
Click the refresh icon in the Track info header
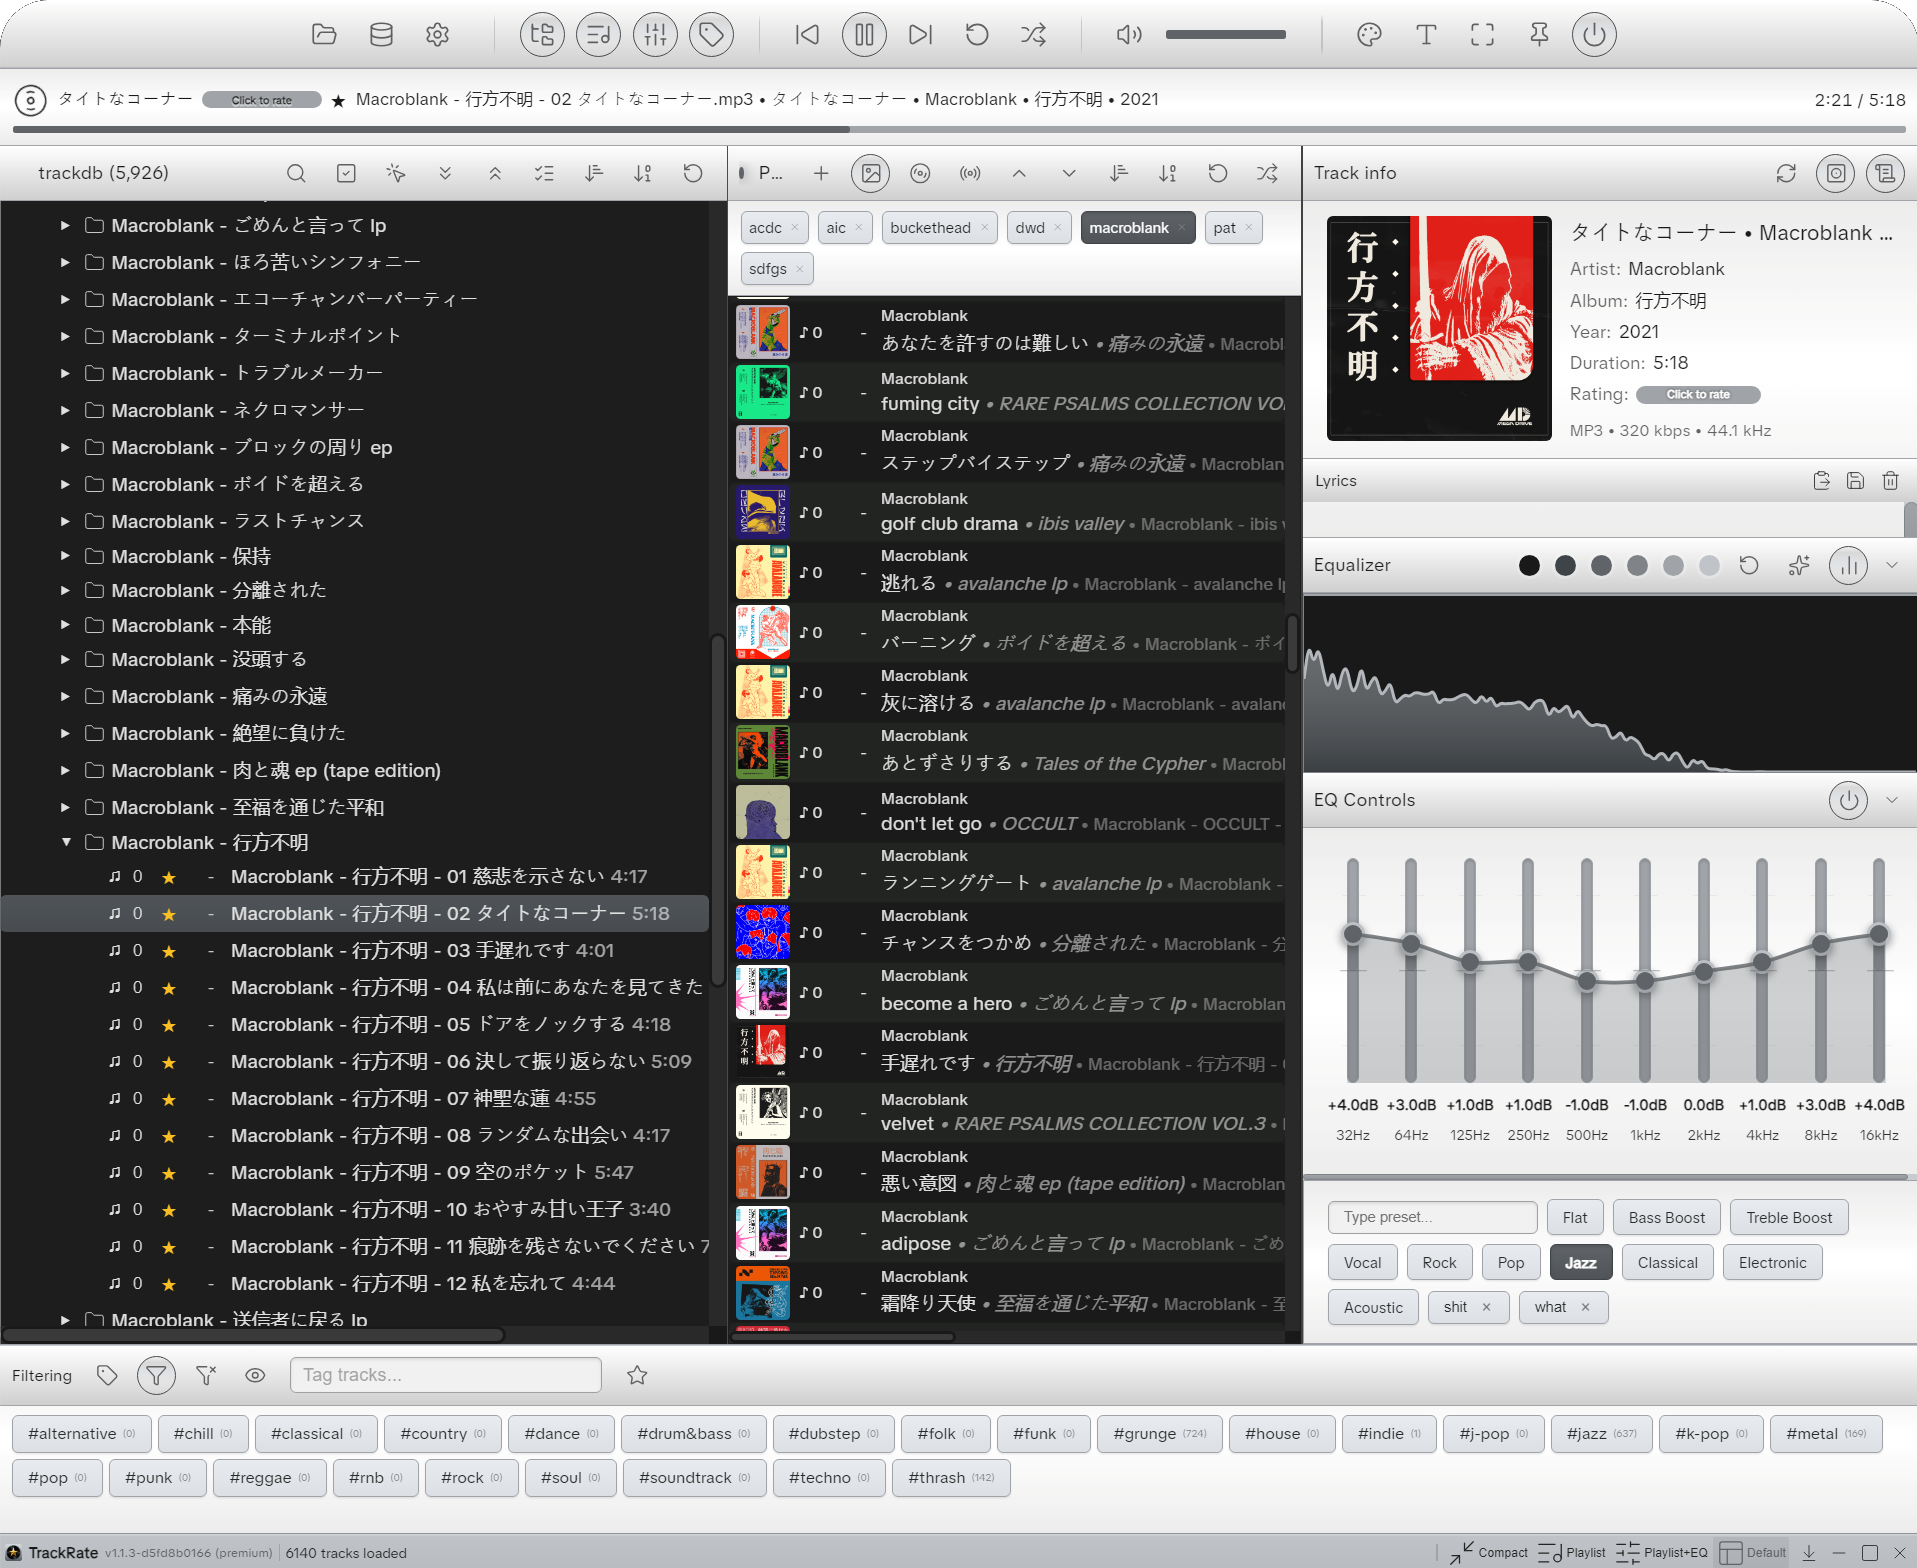[x=1787, y=173]
